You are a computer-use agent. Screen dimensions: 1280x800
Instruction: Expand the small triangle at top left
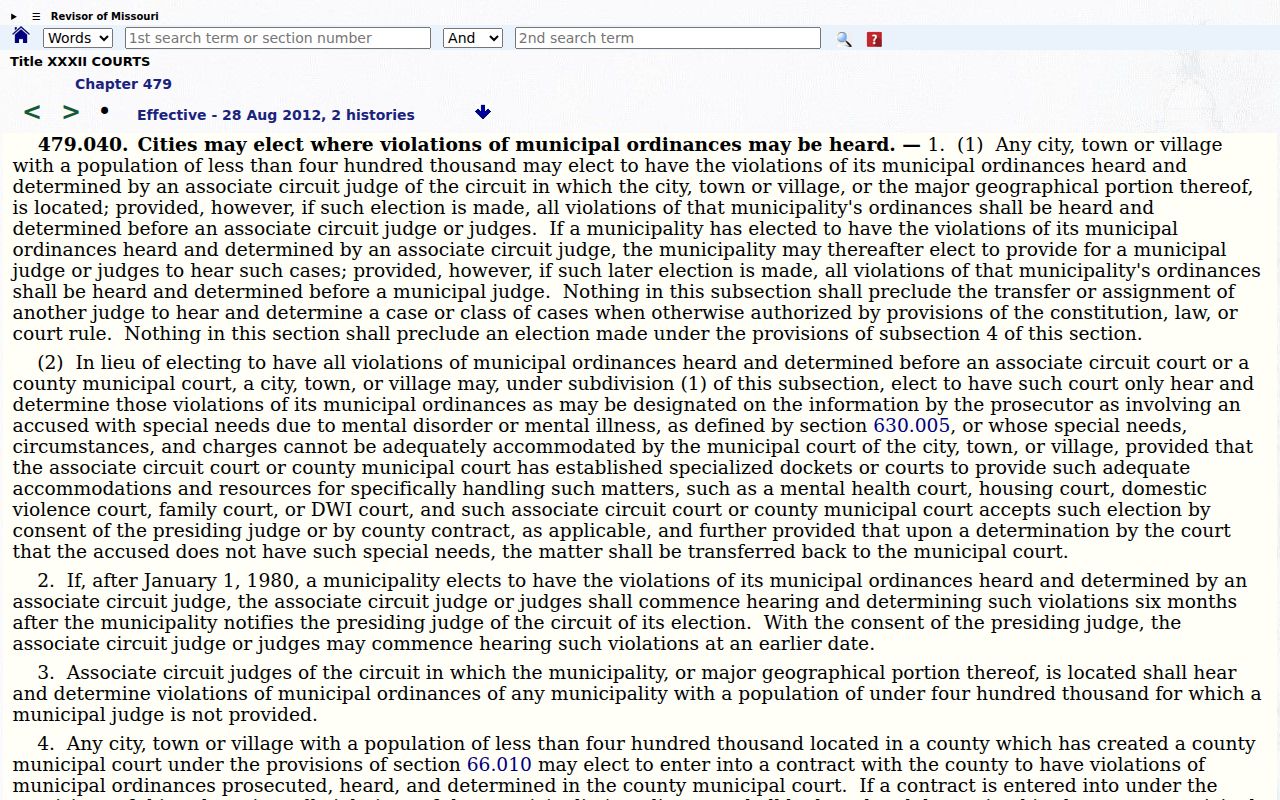[x=14, y=16]
